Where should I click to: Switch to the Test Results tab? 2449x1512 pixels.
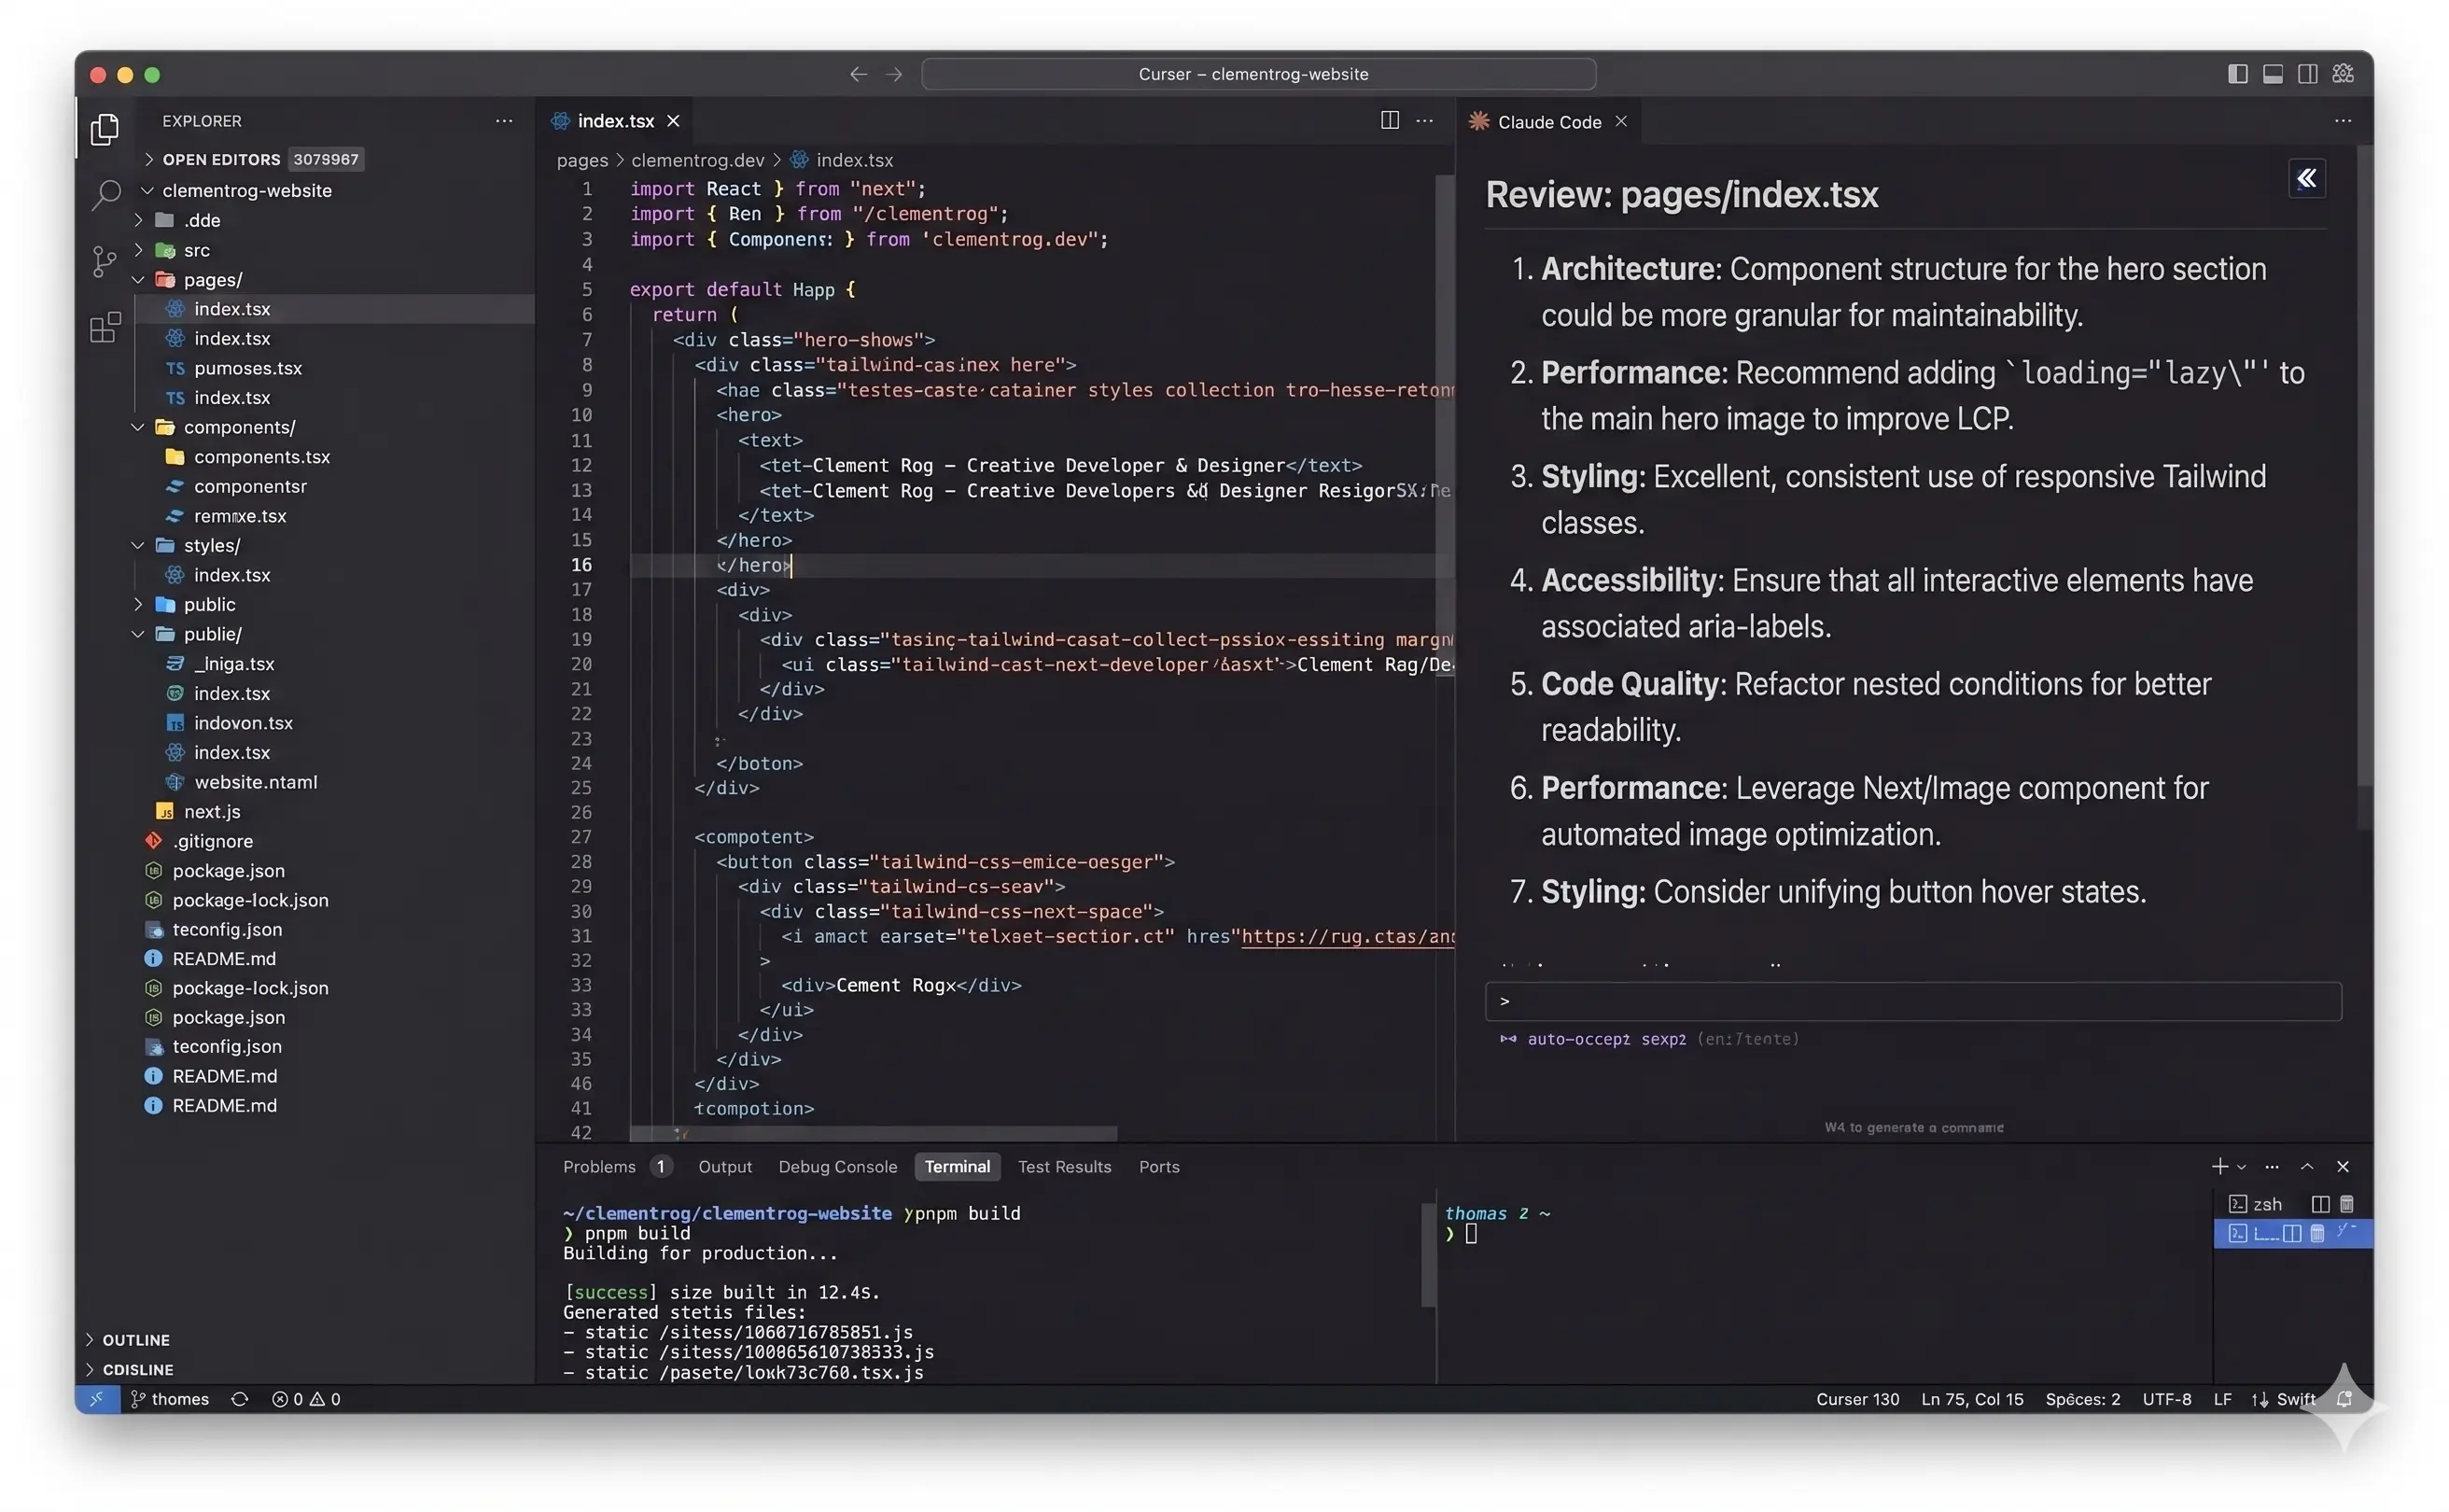pyautogui.click(x=1064, y=1167)
